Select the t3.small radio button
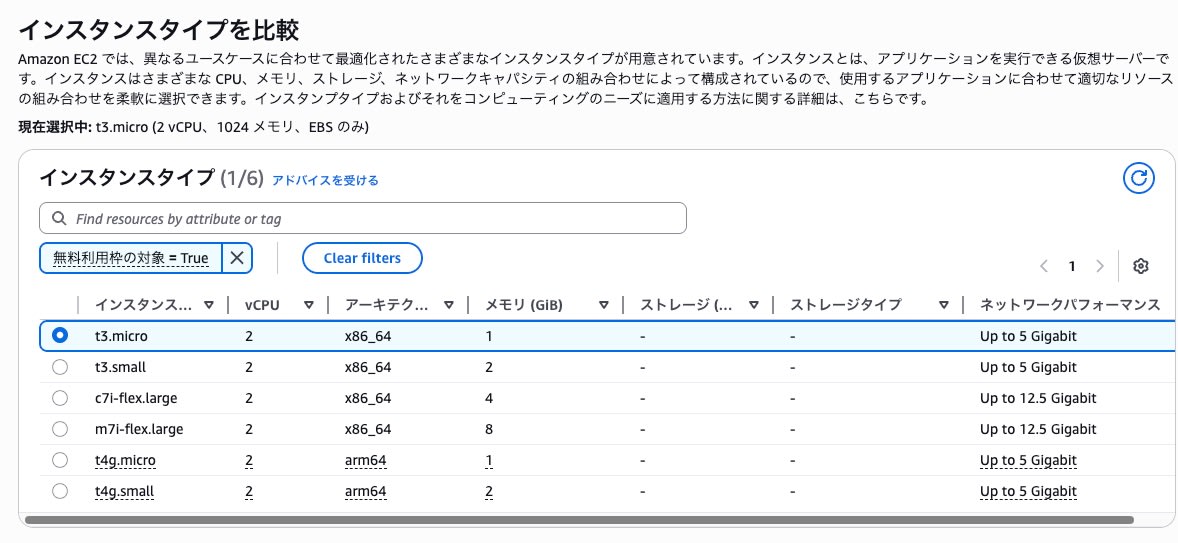1178x543 pixels. click(60, 367)
